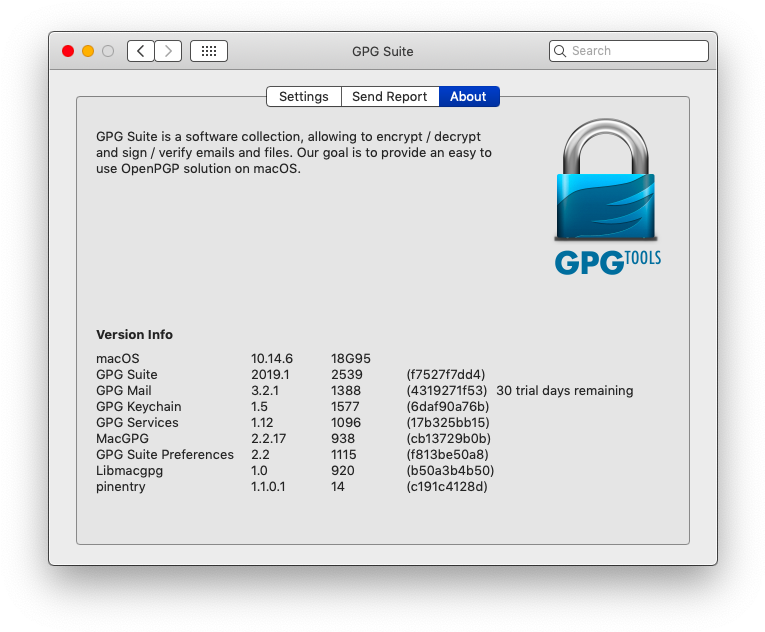
Task: Go back with the left chevron button
Action: [x=141, y=51]
